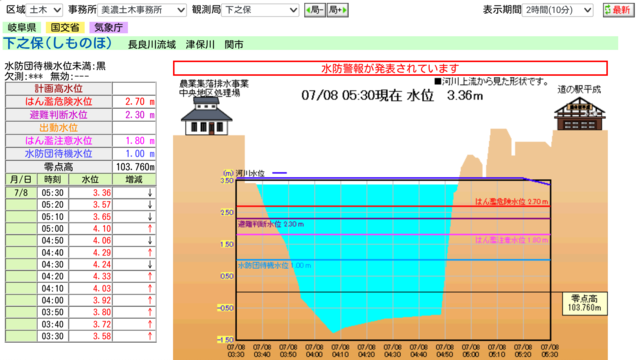Open the 区域 dropdown showing 土木
The image size is (640, 360).
pos(44,10)
